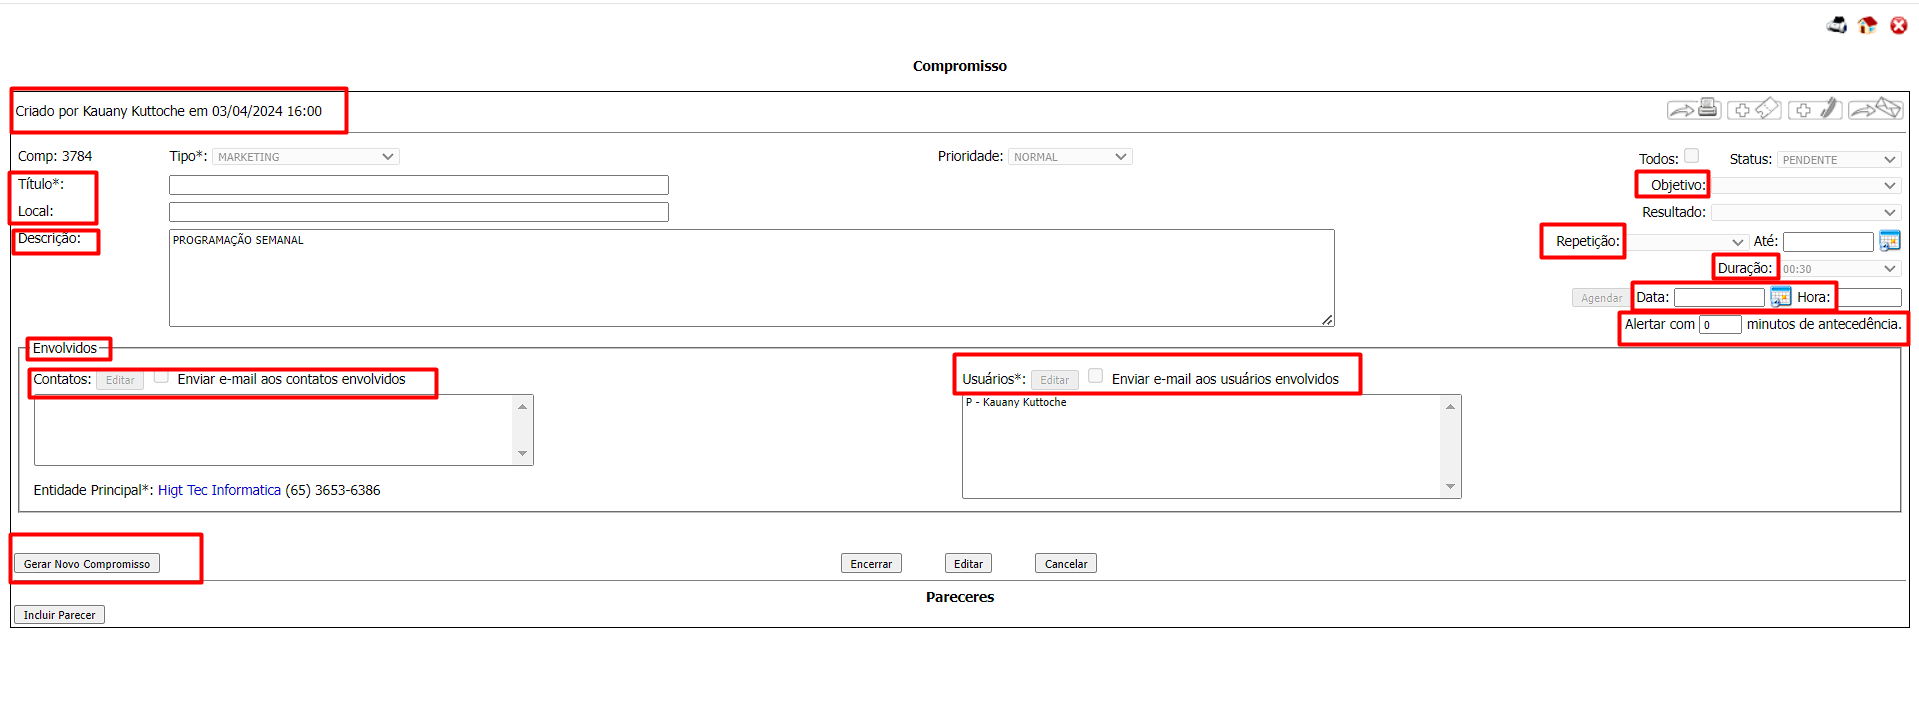Screen dimensions: 1919x703
Task: Click into the Título text field
Action: [418, 185]
